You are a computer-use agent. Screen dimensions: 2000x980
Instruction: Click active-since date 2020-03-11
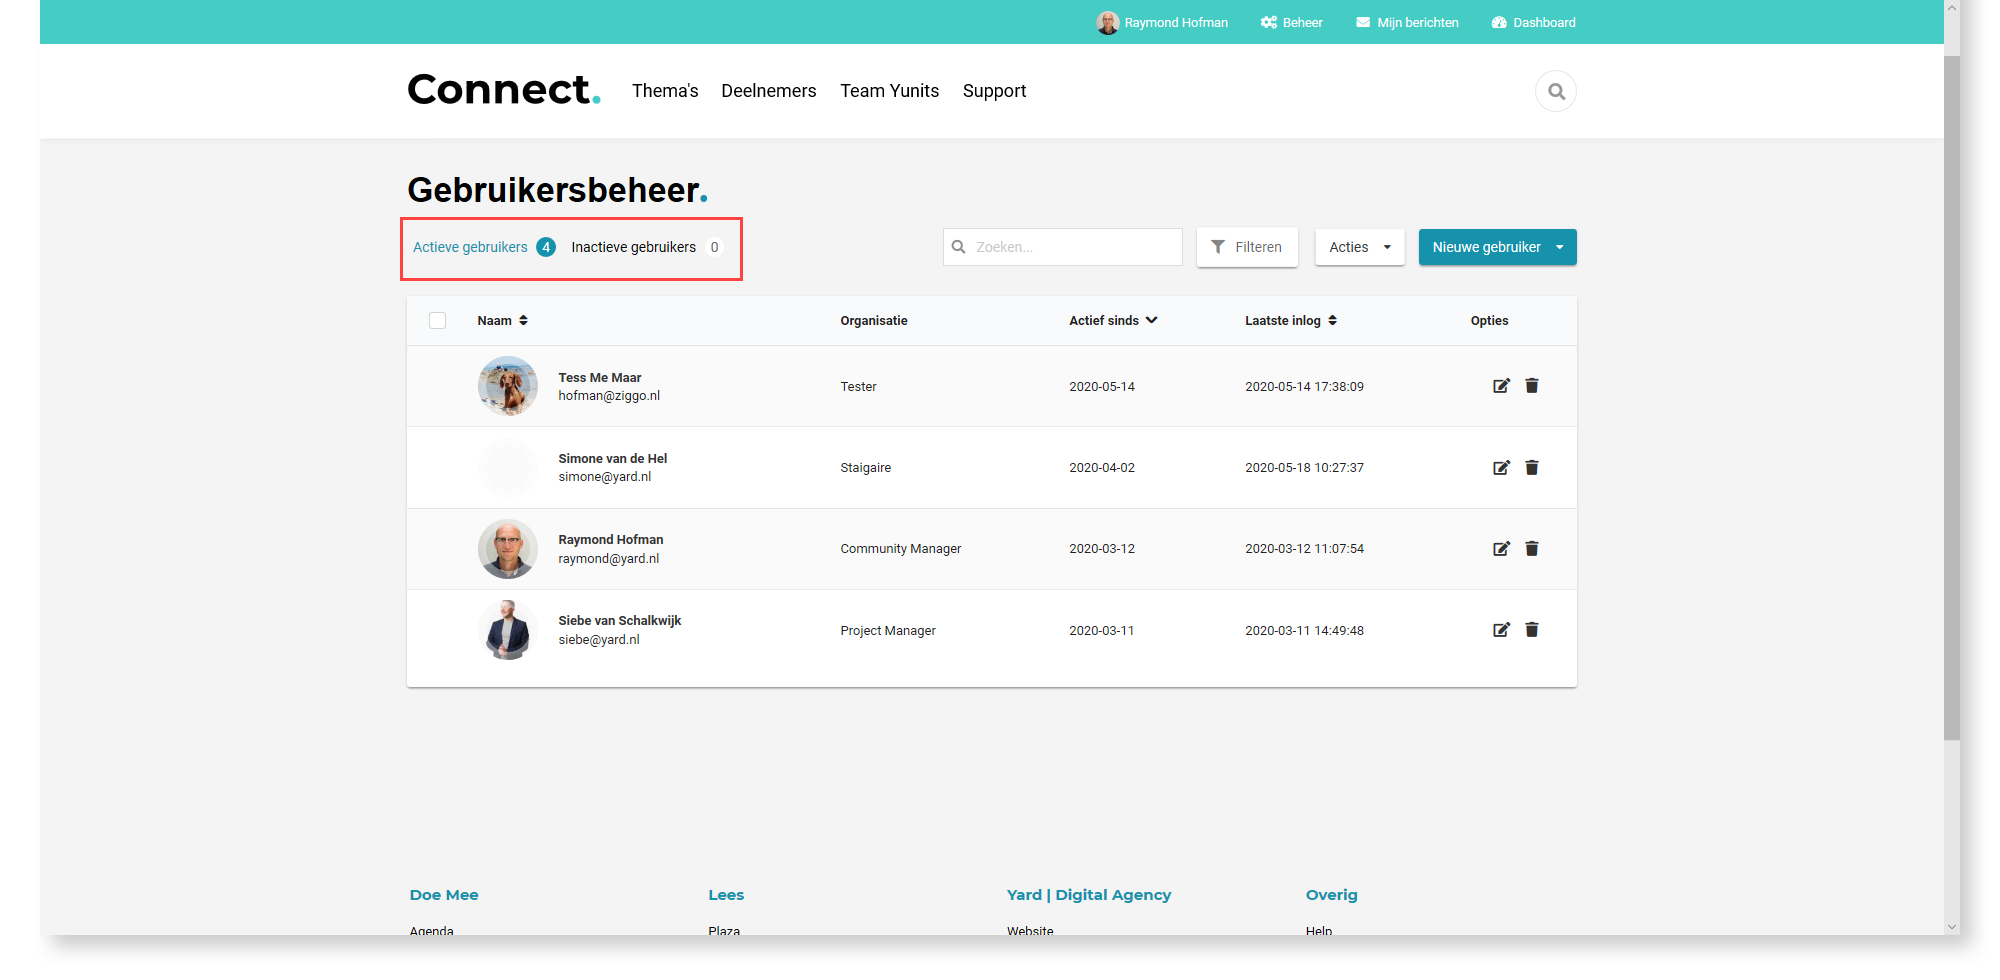click(x=1102, y=631)
